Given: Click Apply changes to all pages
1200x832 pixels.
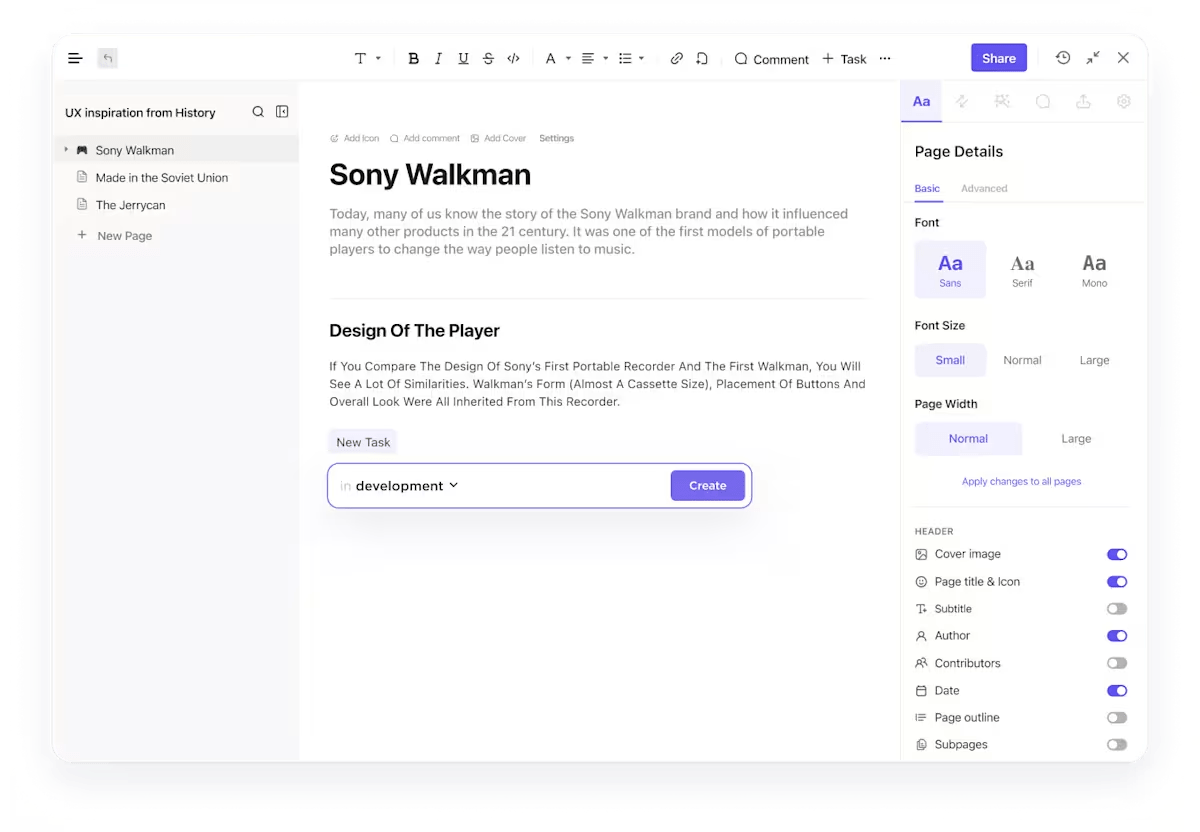Looking at the screenshot, I should click(1021, 481).
